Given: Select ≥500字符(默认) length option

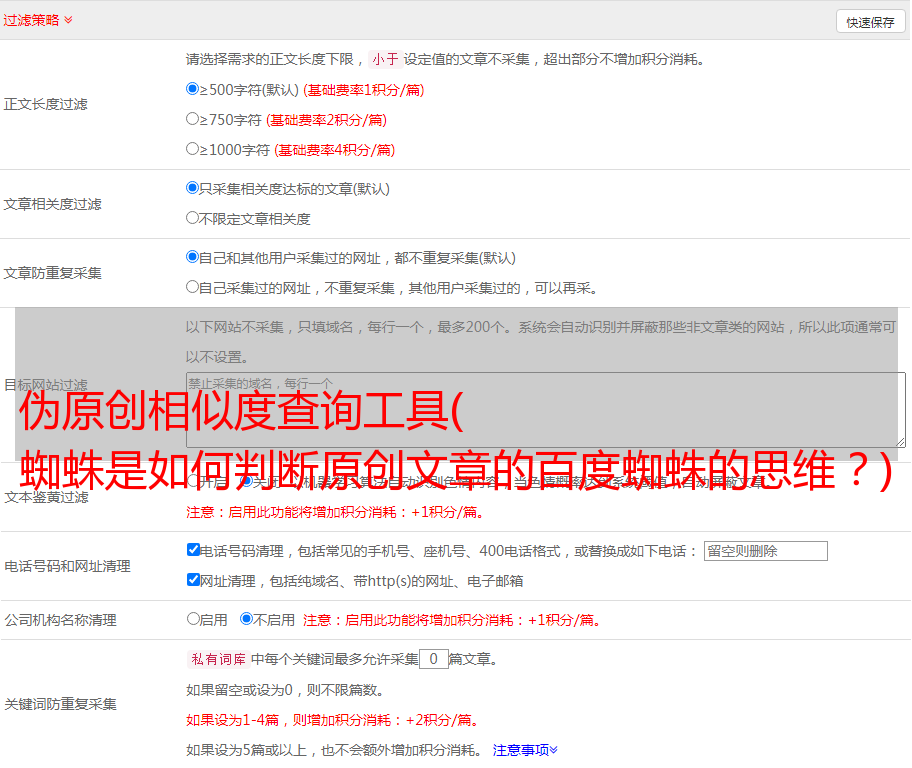Looking at the screenshot, I should click(193, 89).
